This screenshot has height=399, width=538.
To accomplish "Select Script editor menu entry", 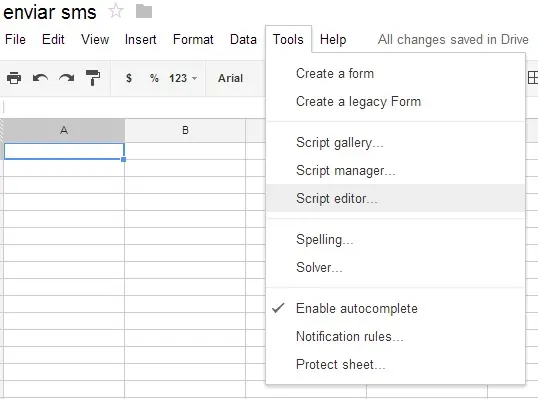I will click(395, 198).
